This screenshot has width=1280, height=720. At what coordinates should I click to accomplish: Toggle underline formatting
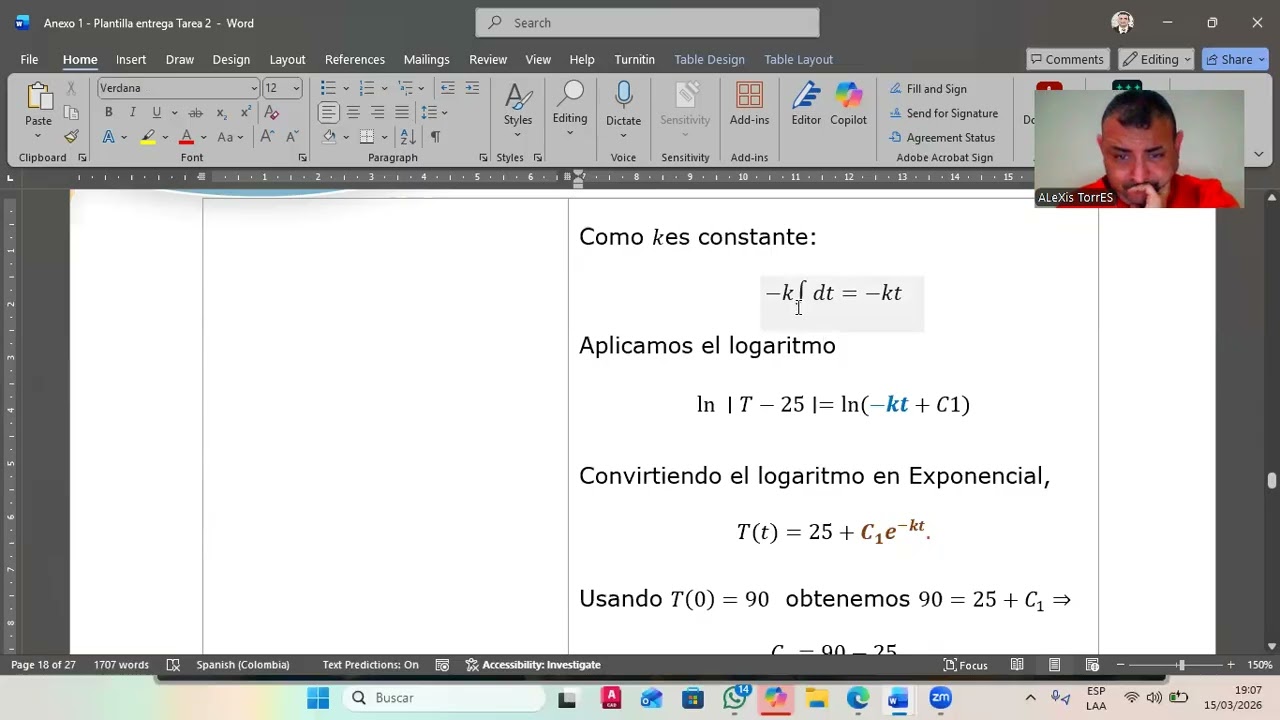tap(156, 112)
